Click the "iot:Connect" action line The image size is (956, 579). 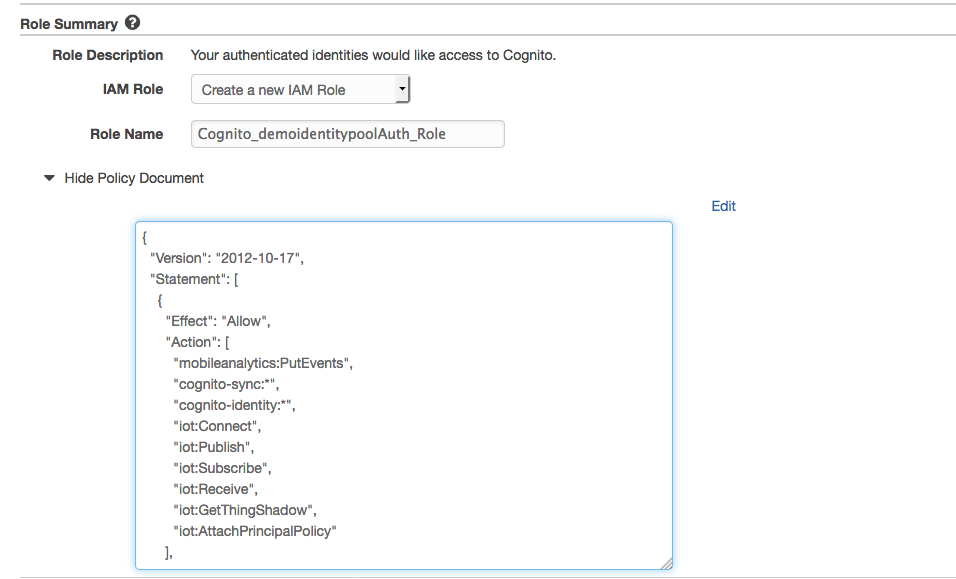217,427
